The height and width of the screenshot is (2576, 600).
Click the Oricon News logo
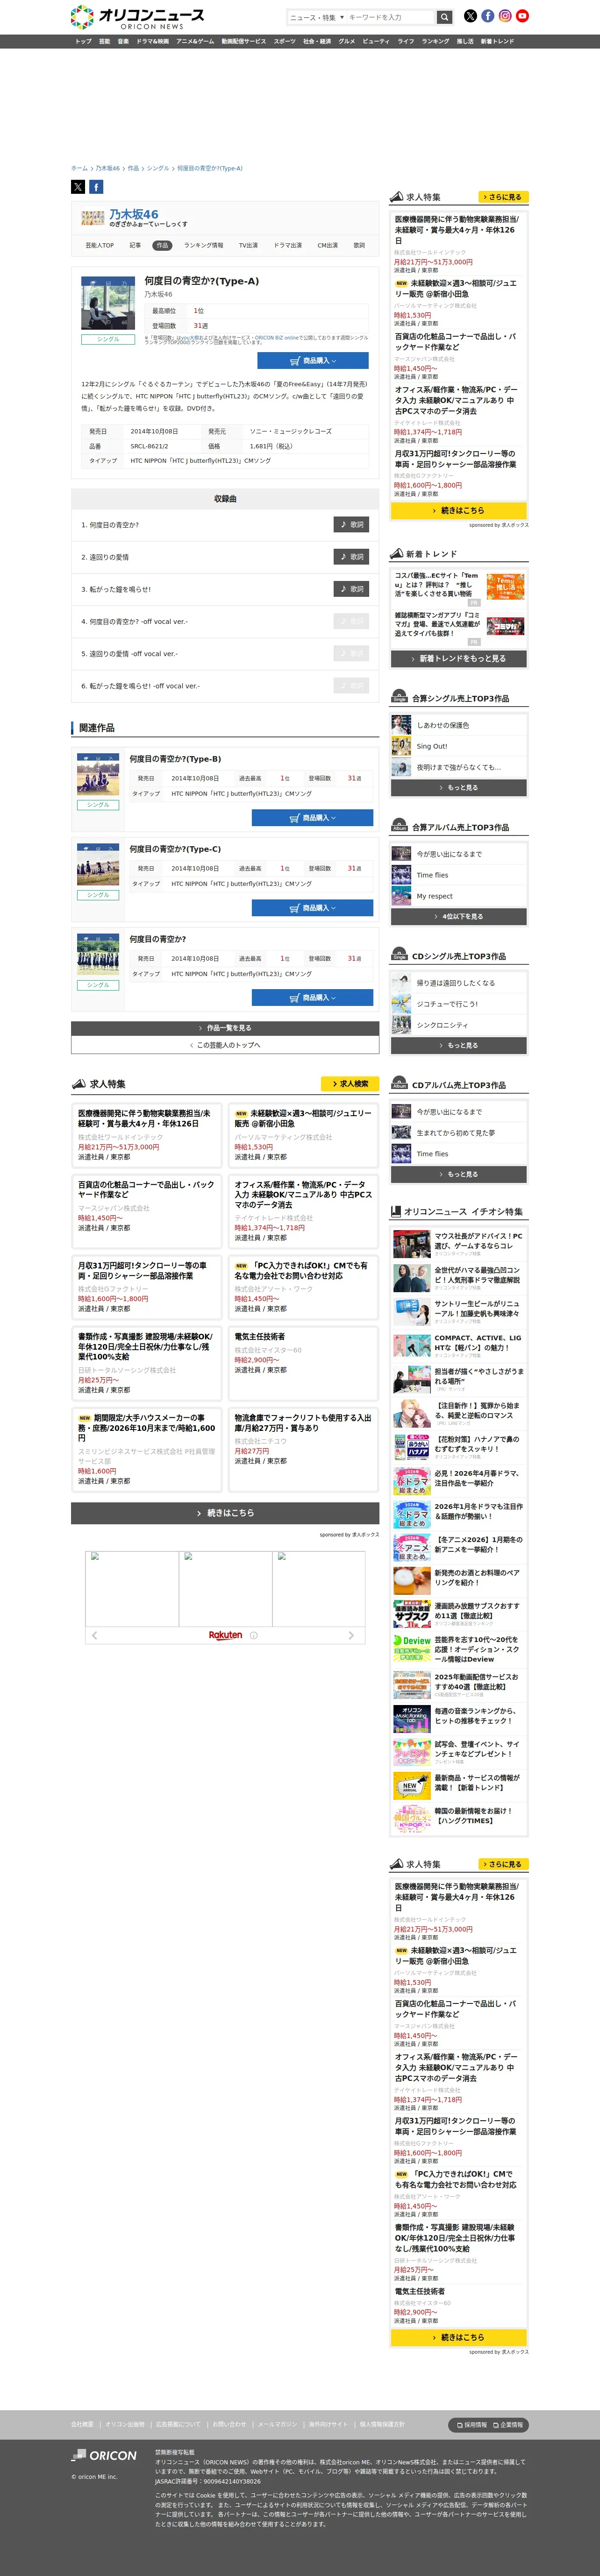pyautogui.click(x=138, y=17)
